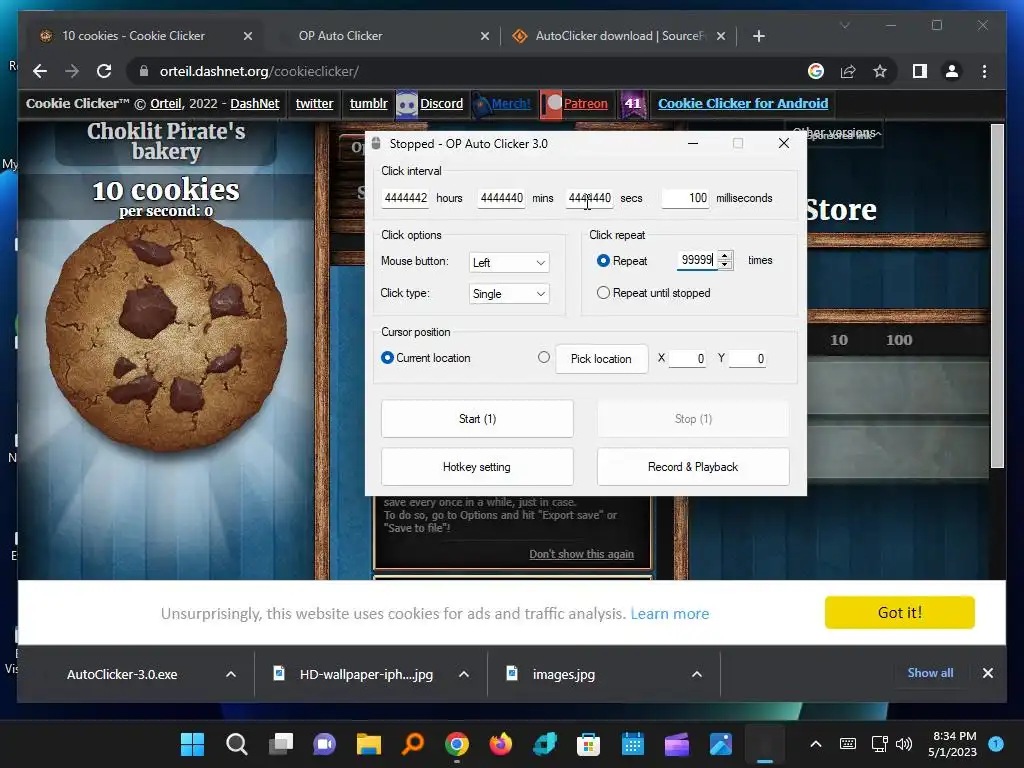Open the Mouse button dropdown
This screenshot has width=1024, height=768.
(x=509, y=263)
